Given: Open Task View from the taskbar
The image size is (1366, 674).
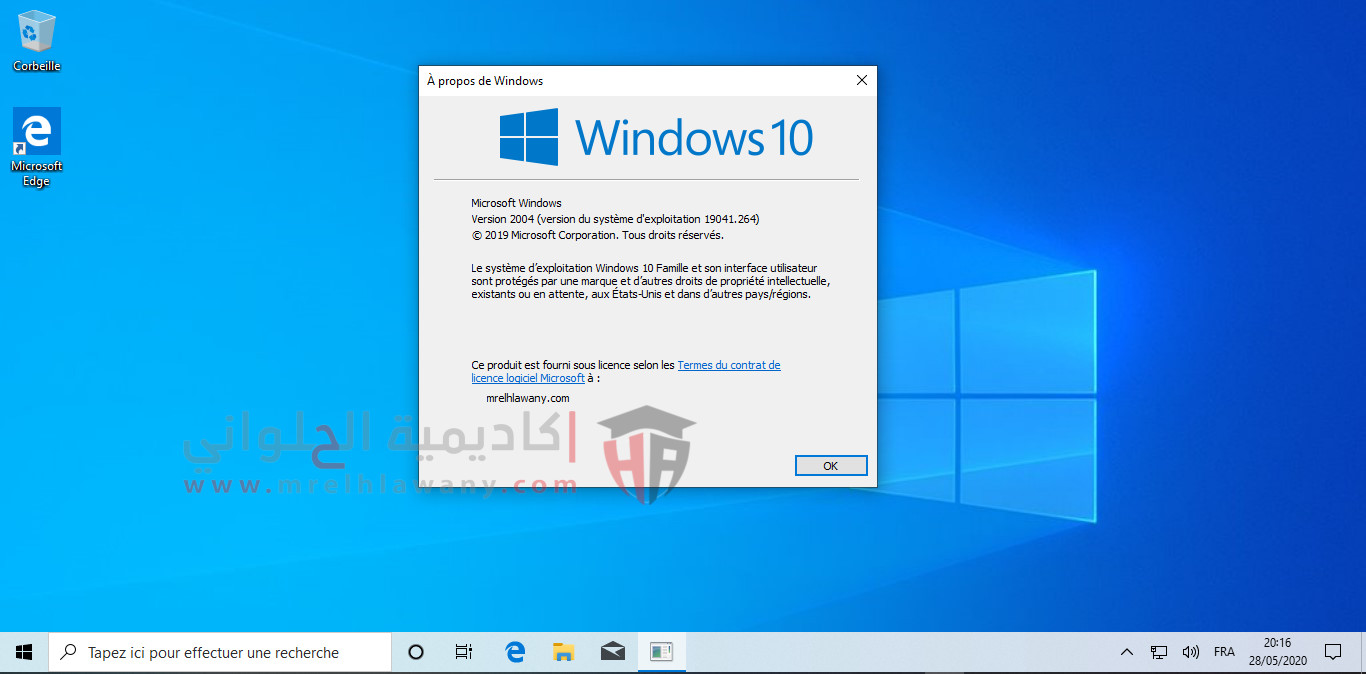Looking at the screenshot, I should tap(464, 652).
